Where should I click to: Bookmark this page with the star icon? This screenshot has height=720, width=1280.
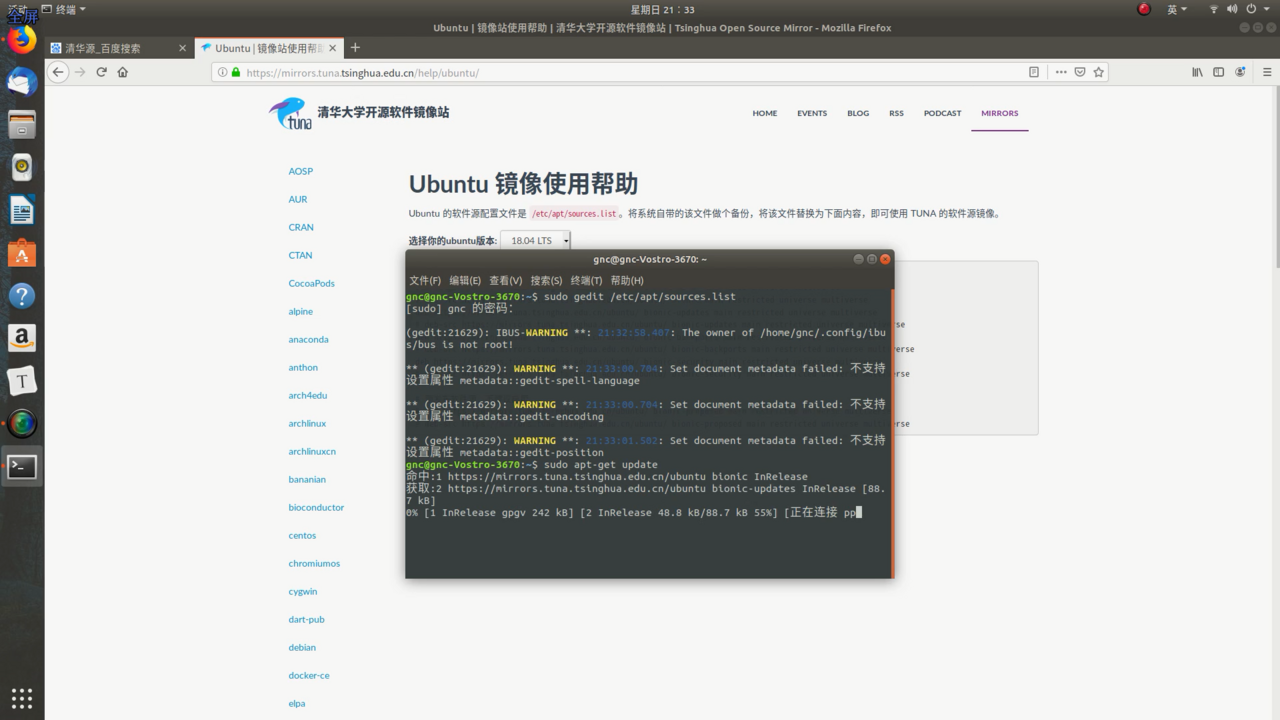tap(1099, 72)
